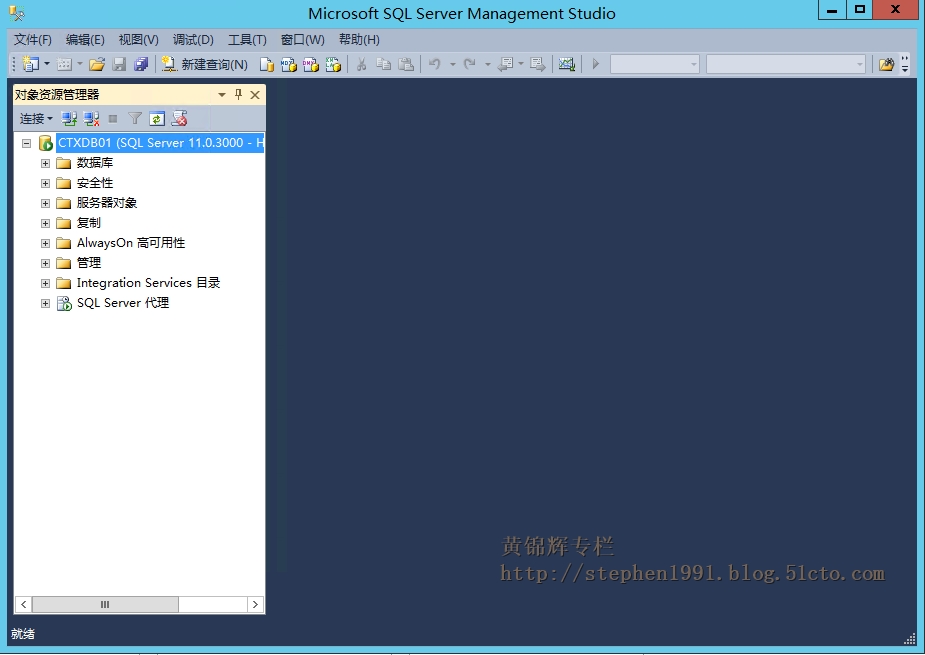Click the New Project toolbar icon
925x655 pixels.
(30, 64)
